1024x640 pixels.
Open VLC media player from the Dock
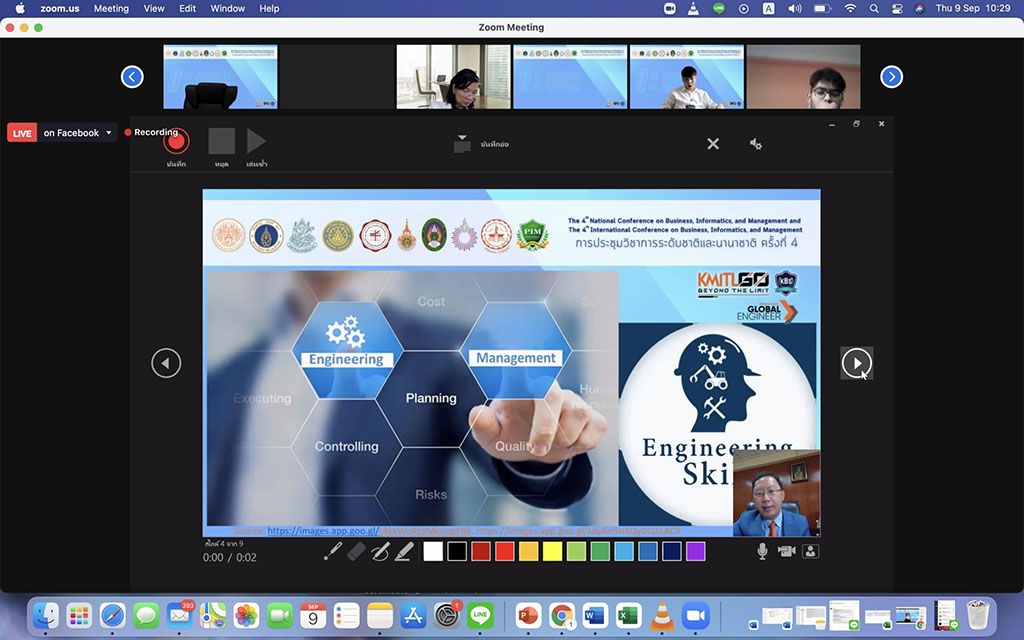[662, 615]
